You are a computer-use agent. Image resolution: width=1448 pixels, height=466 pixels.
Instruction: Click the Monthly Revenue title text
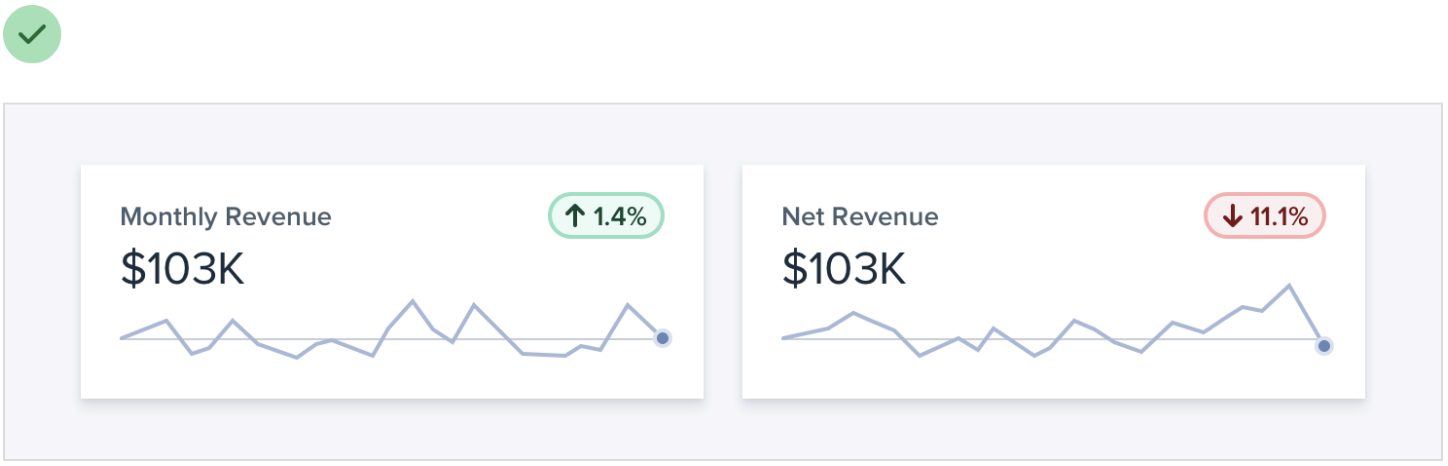225,216
